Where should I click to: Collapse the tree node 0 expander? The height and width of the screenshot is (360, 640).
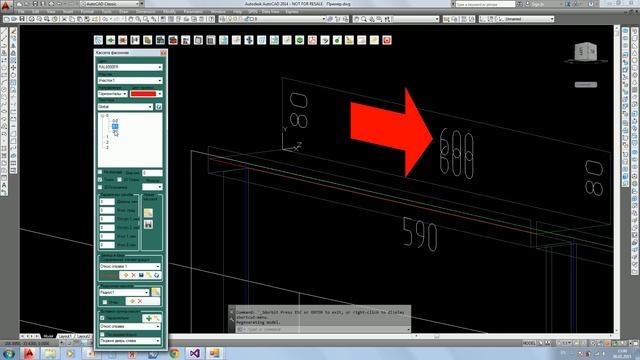click(102, 116)
